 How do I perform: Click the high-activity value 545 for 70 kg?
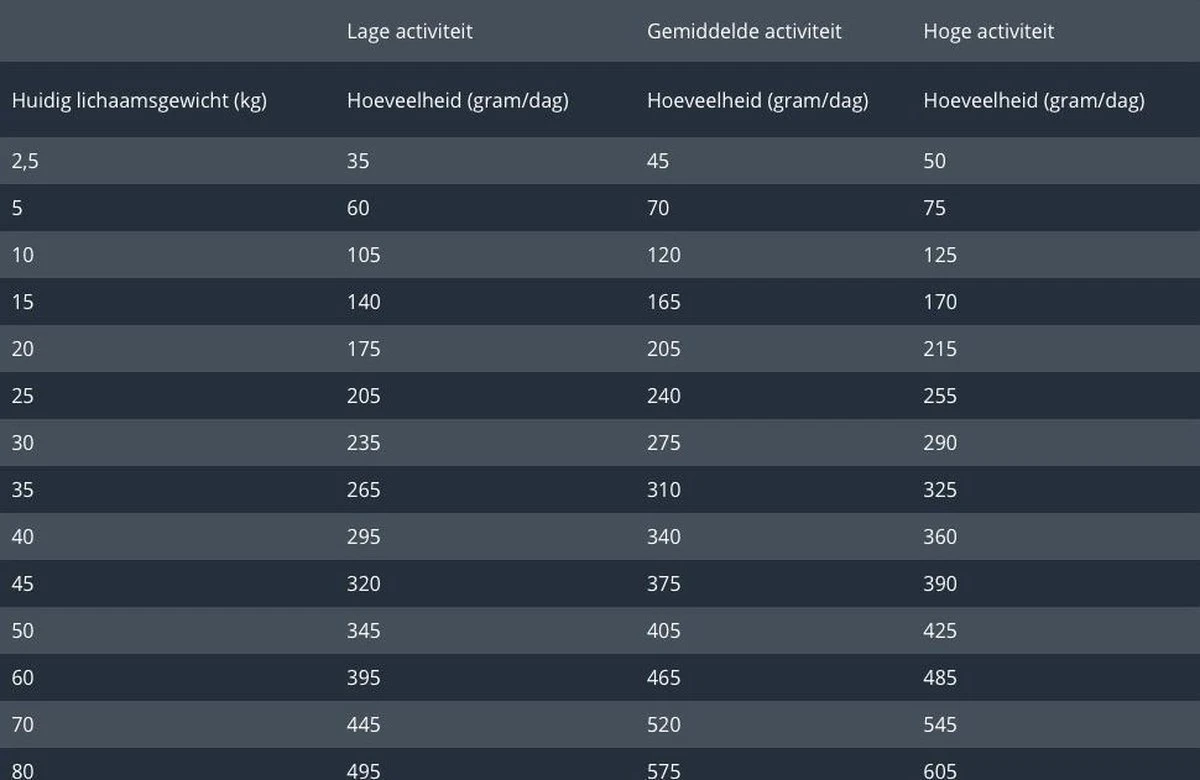point(940,725)
